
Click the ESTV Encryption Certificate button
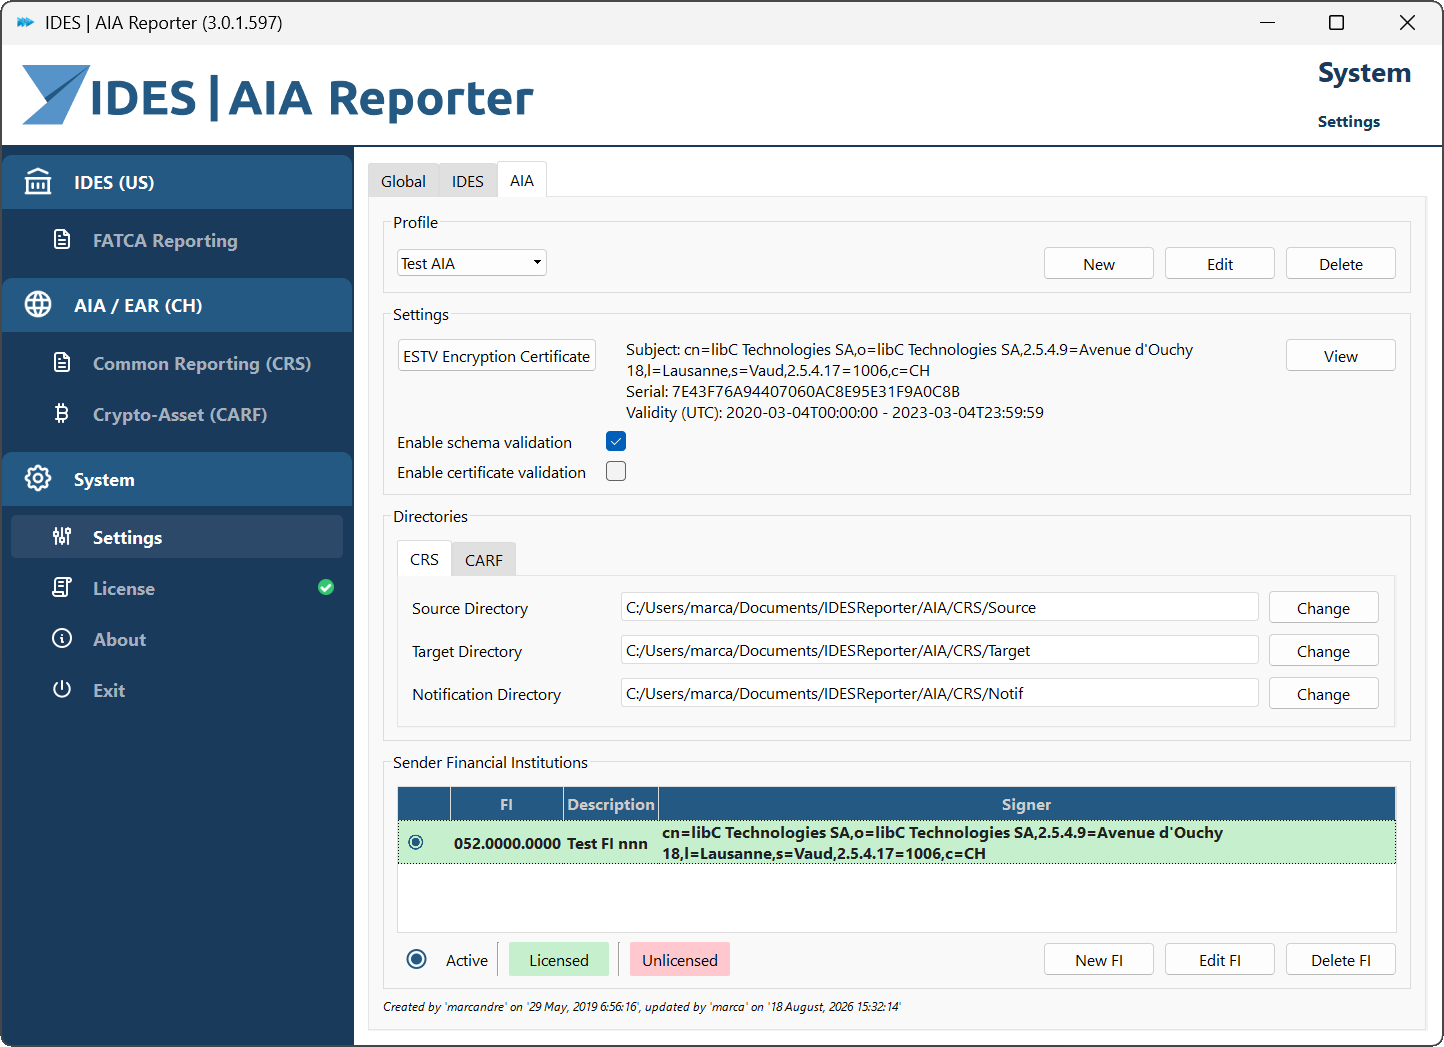[x=497, y=356]
